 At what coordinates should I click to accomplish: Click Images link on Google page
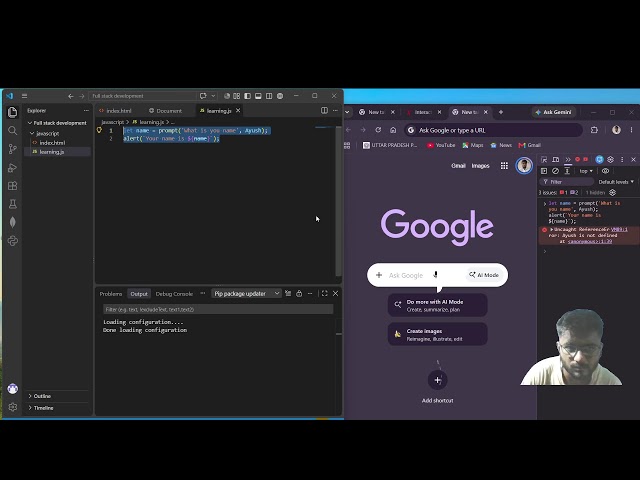480,166
